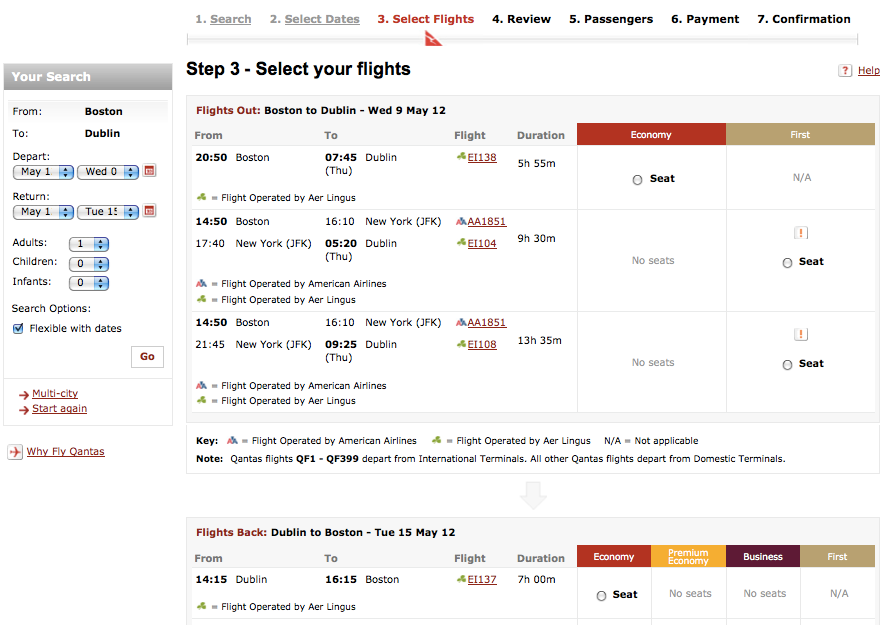Select Economy seat for return flight EI137
Viewport: 895px width, 625px height.
point(601,596)
